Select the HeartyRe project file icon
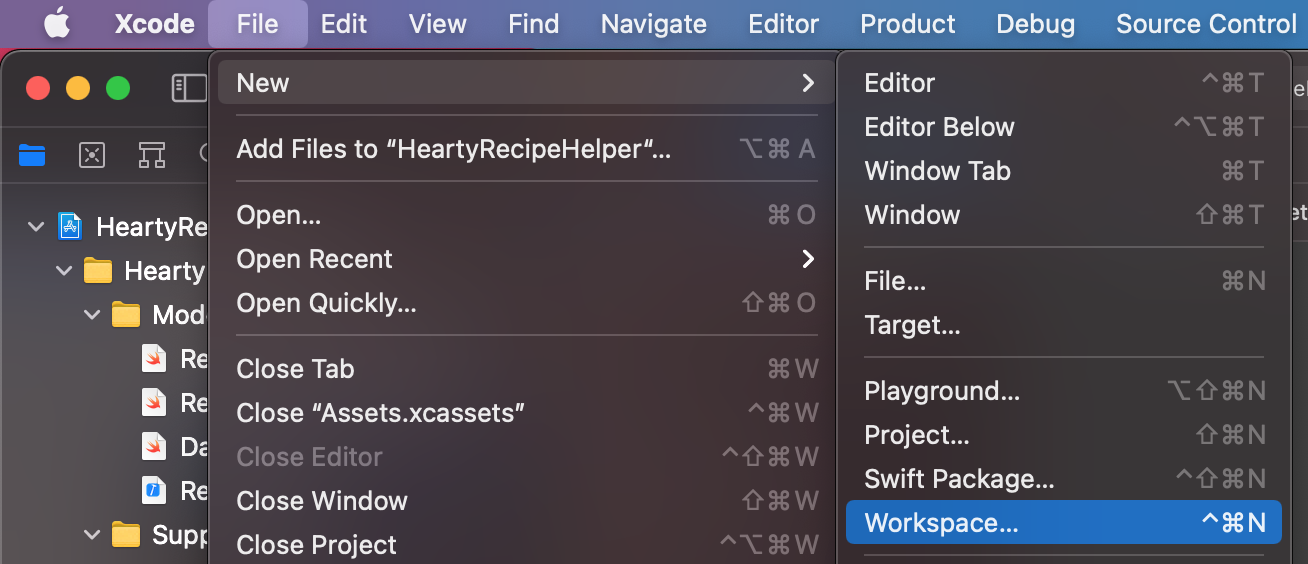The height and width of the screenshot is (564, 1308). click(x=69, y=226)
